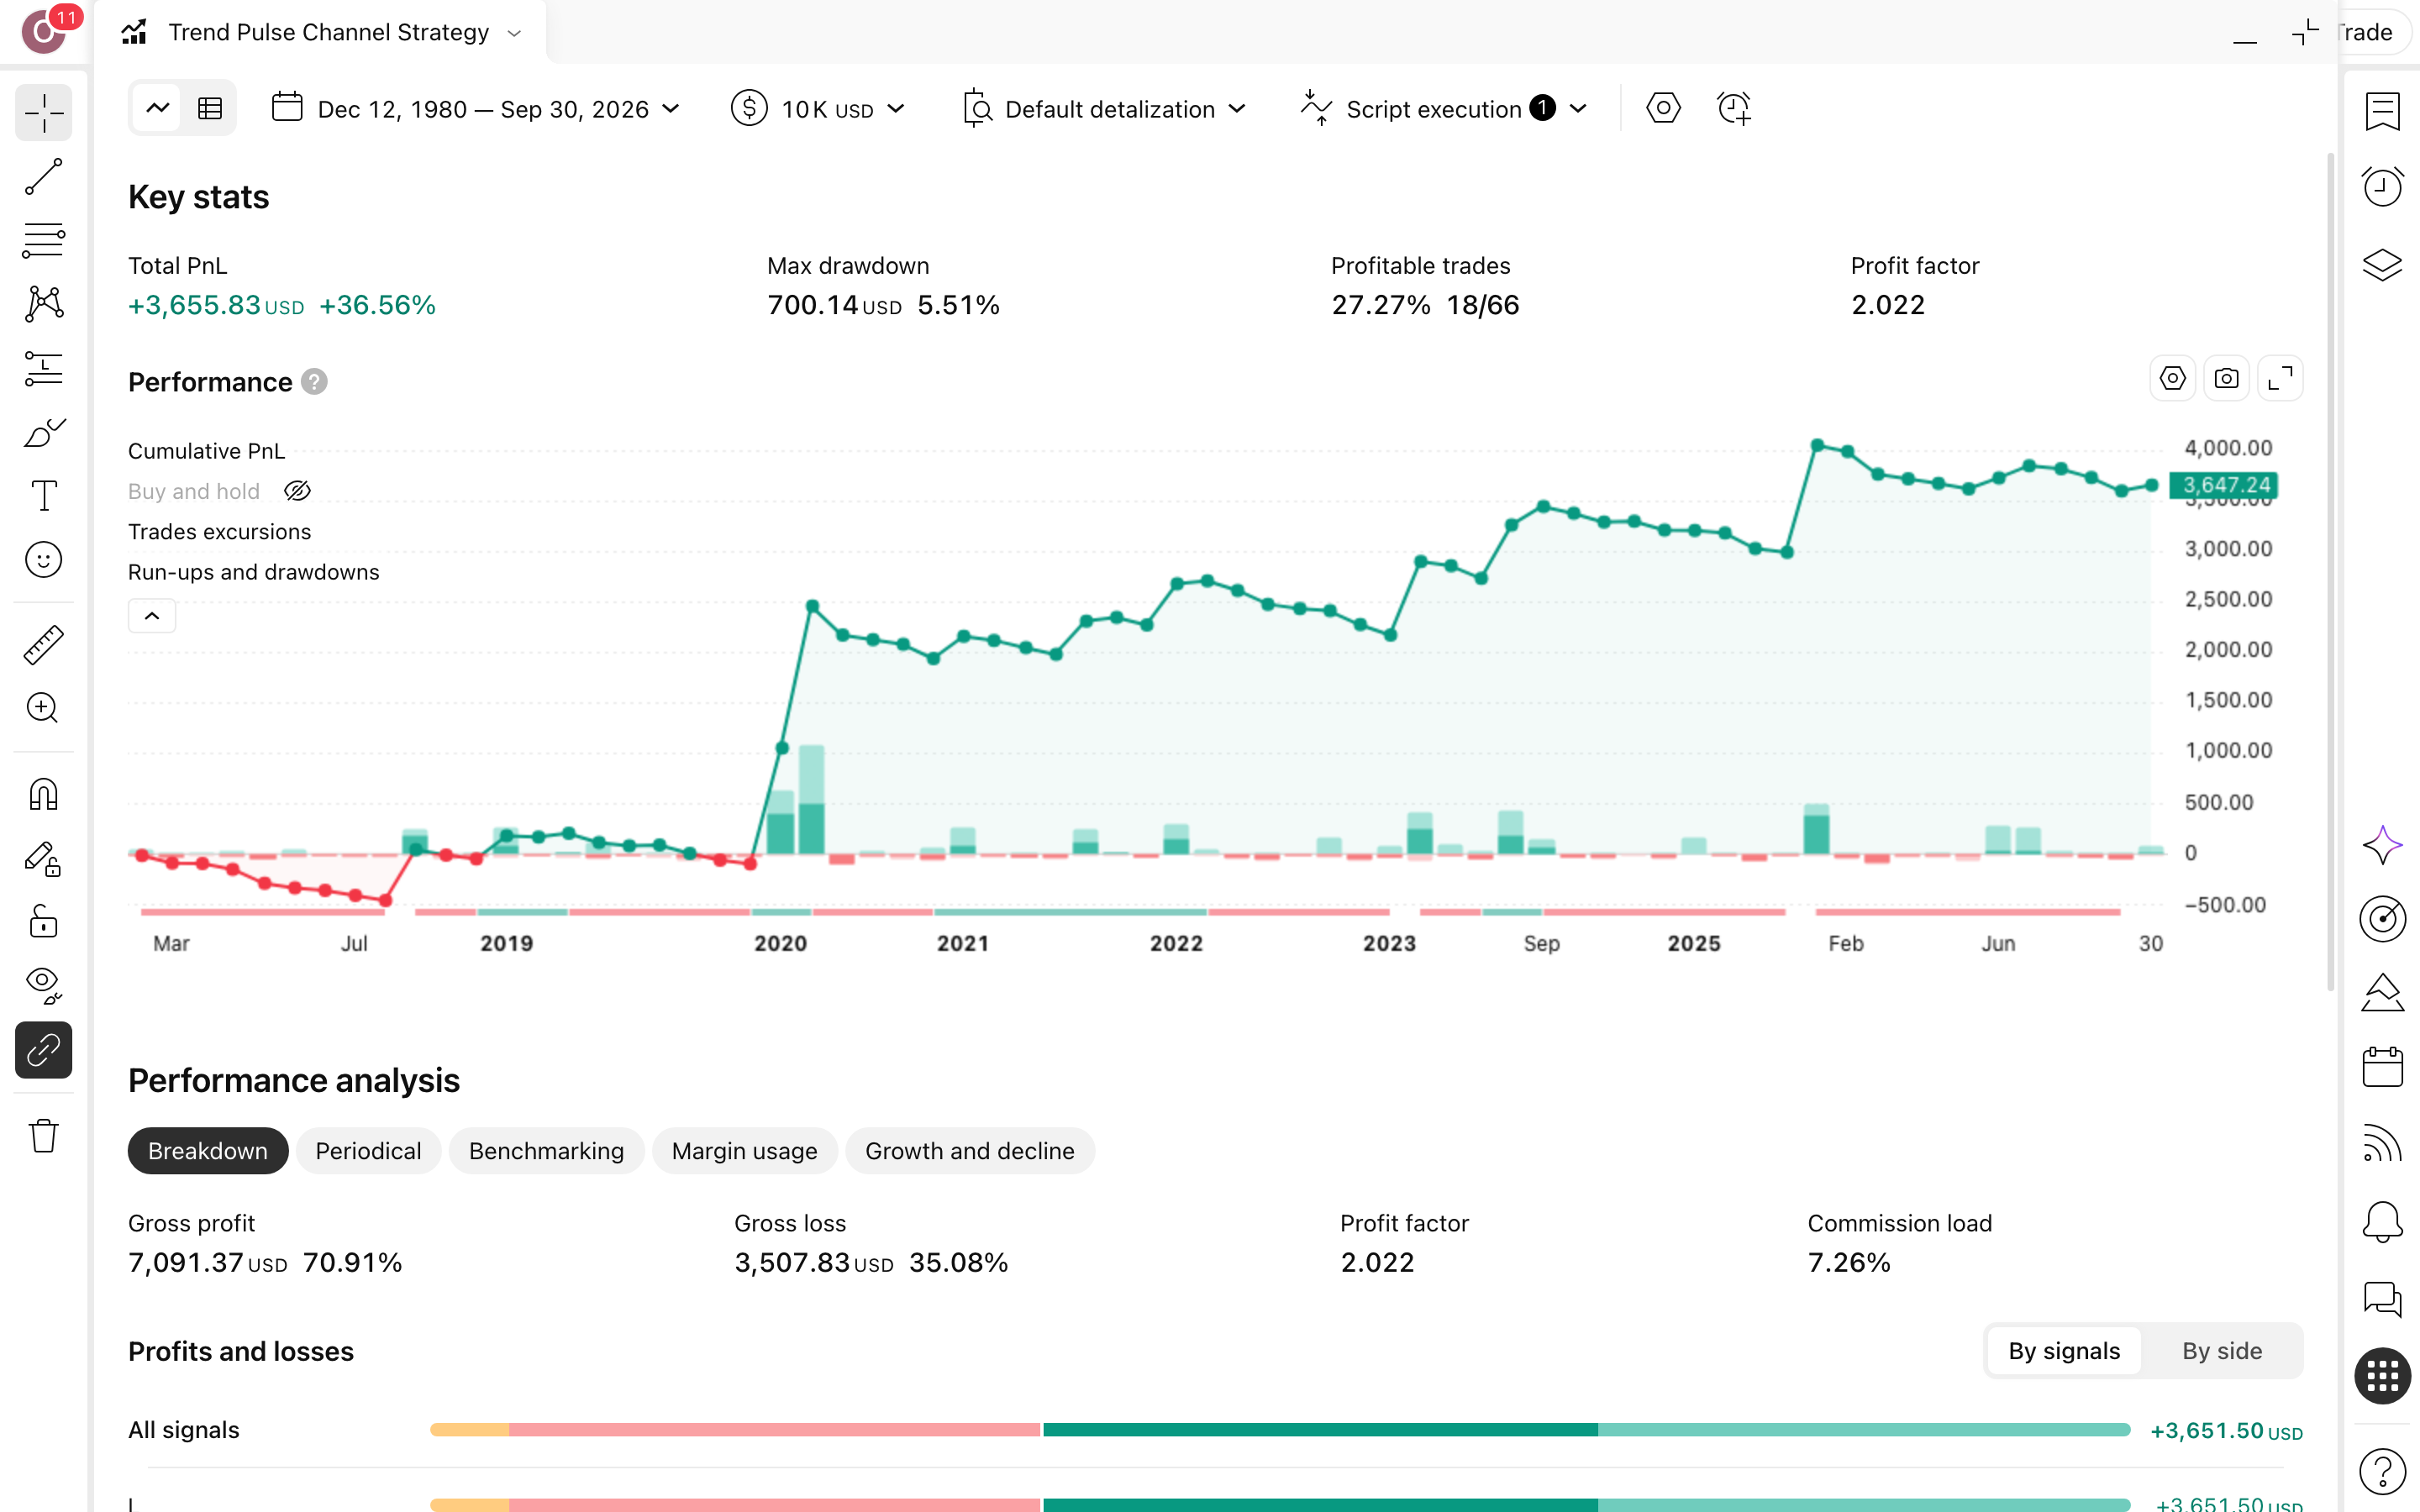Open the date range Dec 12, 1980 dropdown
2420x1512 pixels.
(476, 109)
